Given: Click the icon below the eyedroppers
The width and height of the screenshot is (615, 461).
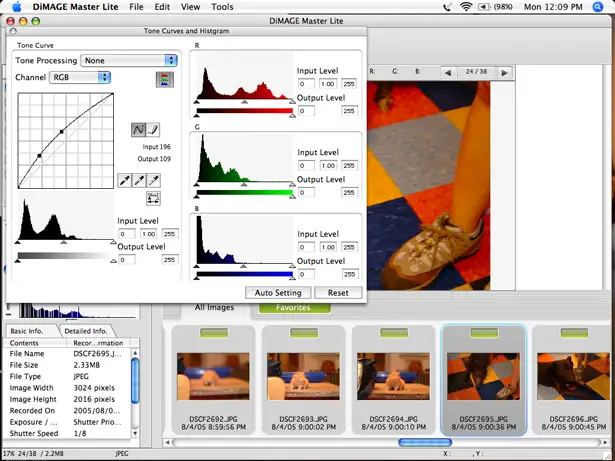Looking at the screenshot, I should coord(153,198).
